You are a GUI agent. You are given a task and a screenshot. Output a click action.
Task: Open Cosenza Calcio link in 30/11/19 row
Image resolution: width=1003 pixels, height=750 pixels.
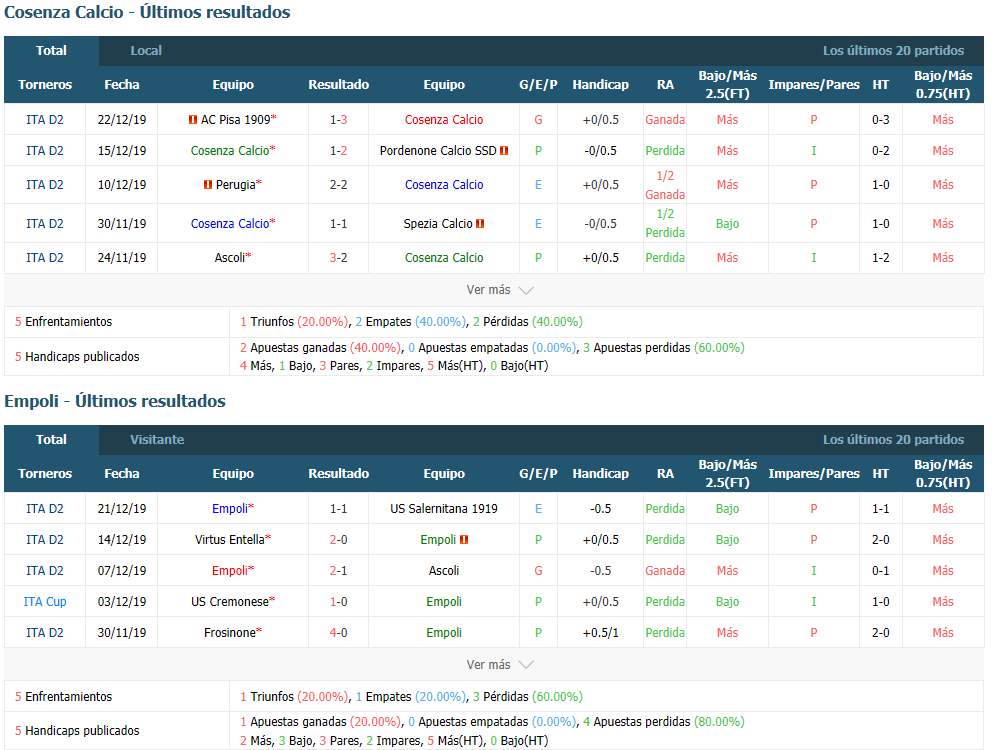(x=230, y=224)
